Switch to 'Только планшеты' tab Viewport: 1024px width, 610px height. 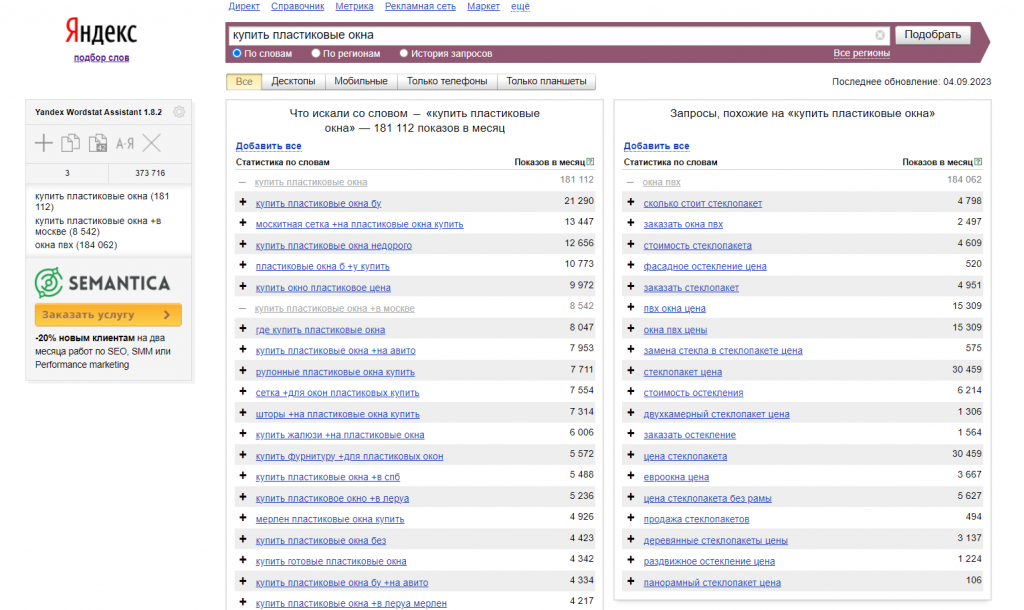546,81
